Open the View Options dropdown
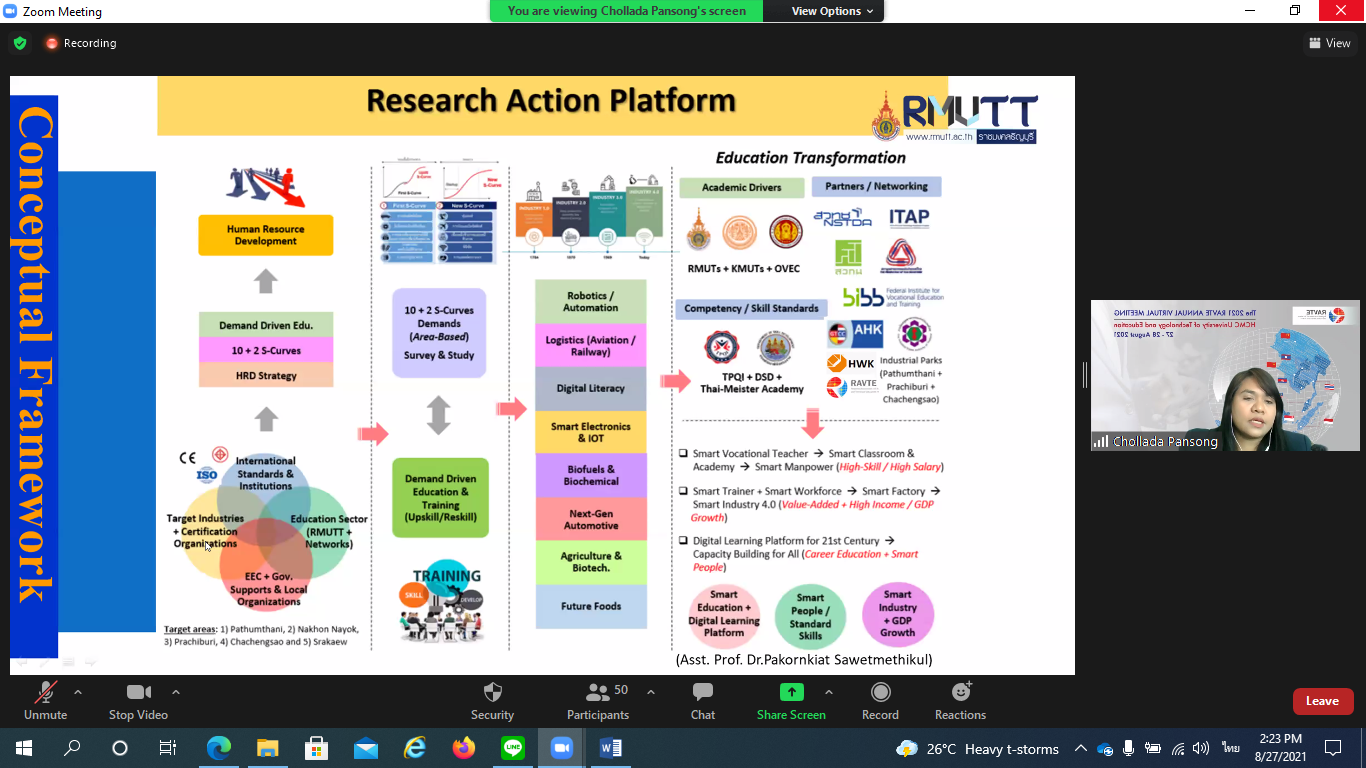 832,11
